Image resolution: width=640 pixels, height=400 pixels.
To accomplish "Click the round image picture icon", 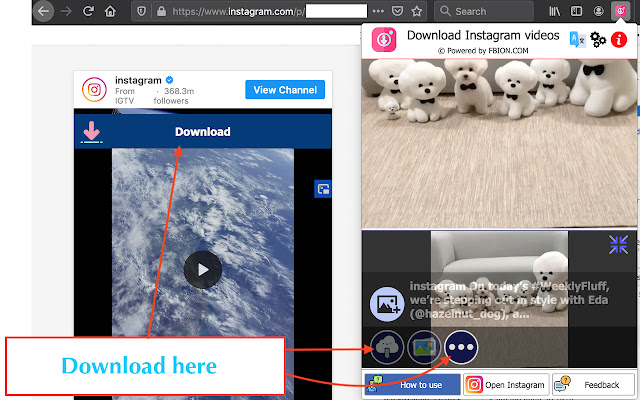I will point(424,347).
